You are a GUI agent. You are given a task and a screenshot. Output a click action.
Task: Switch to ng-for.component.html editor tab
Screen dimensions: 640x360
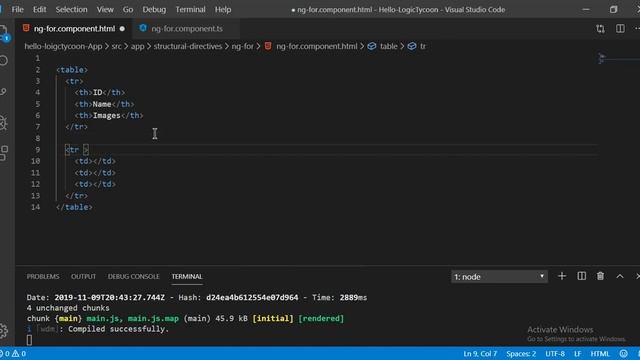[x=74, y=29]
